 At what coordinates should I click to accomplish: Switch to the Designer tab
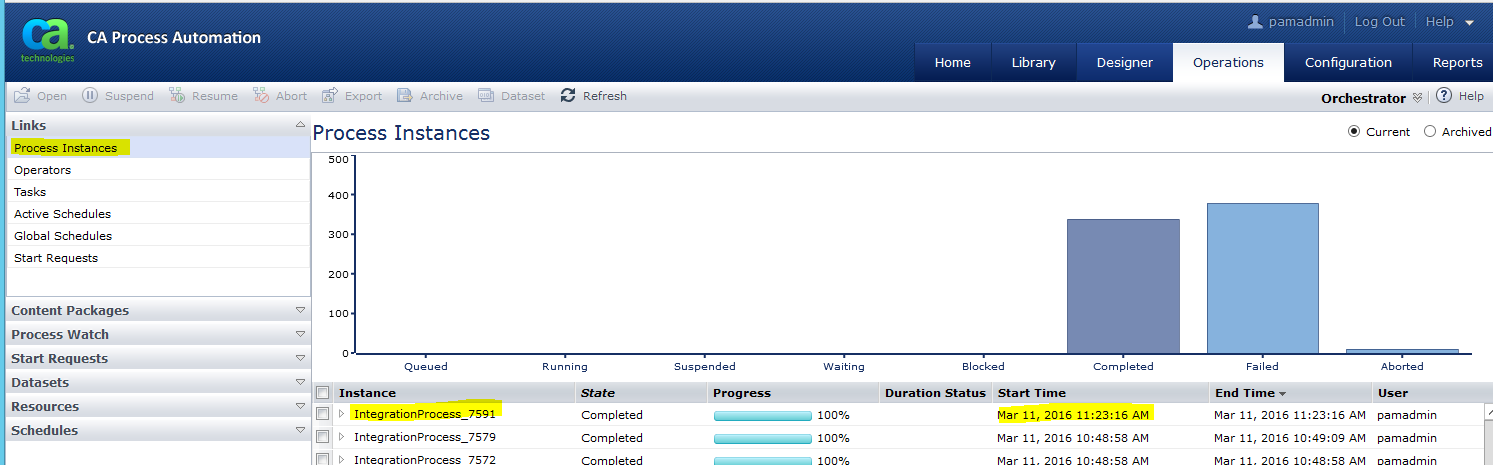(x=1124, y=62)
